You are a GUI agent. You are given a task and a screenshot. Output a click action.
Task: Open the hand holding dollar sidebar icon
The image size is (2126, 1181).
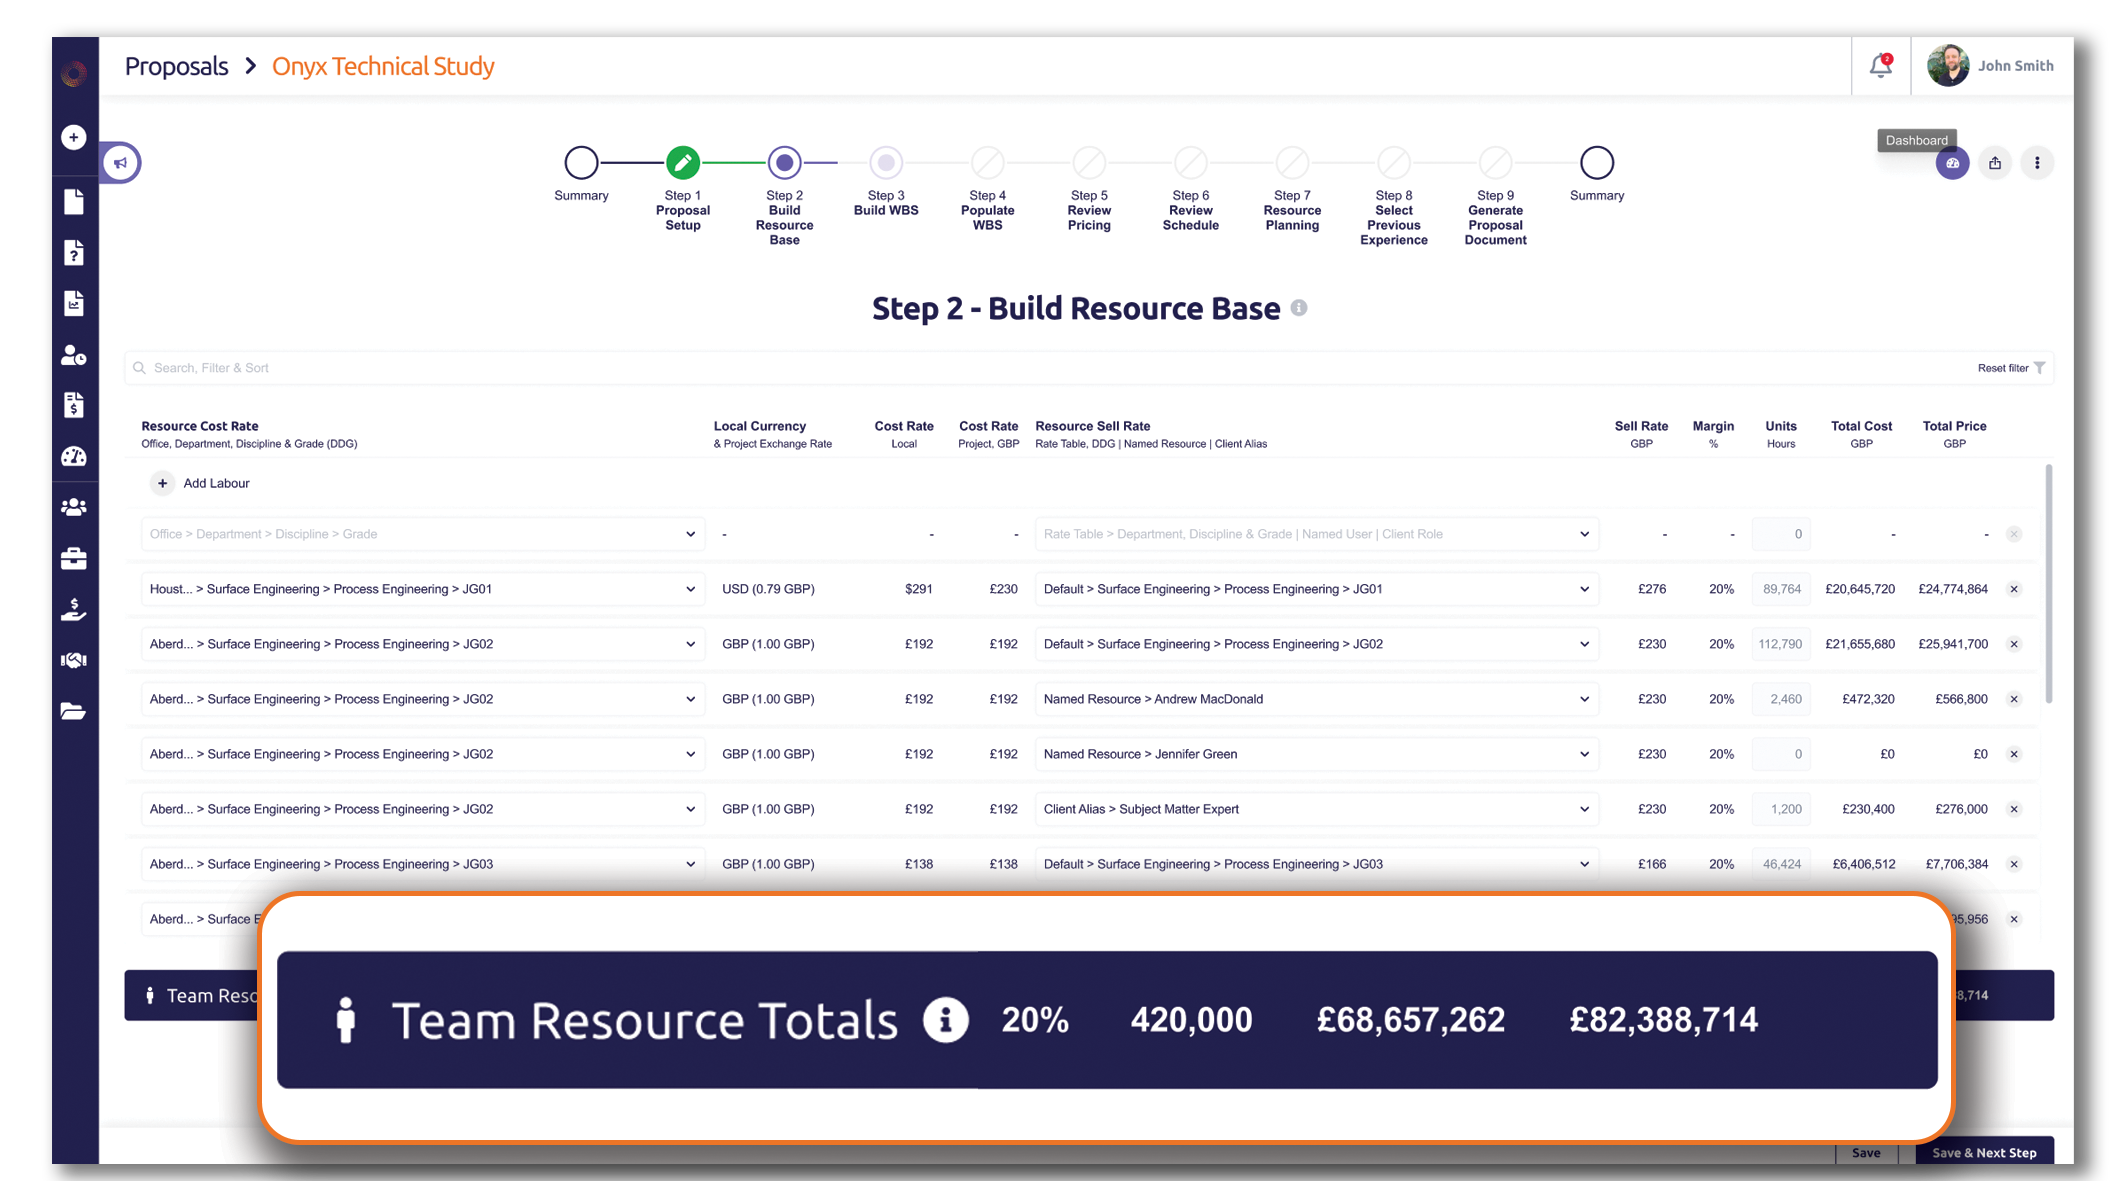(74, 610)
